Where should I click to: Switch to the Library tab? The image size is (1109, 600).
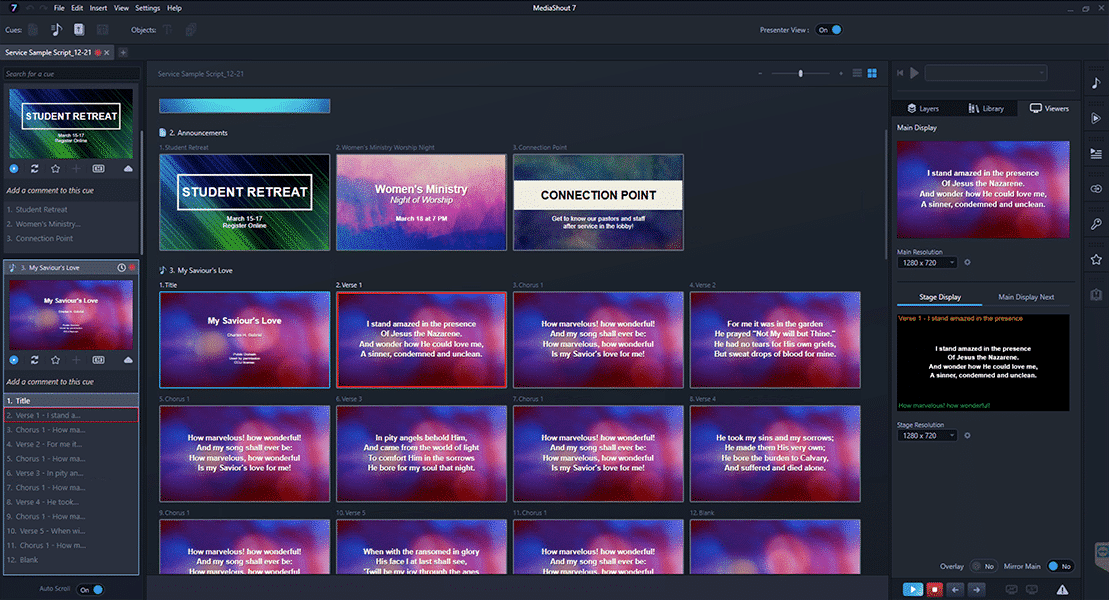pyautogui.click(x=985, y=108)
